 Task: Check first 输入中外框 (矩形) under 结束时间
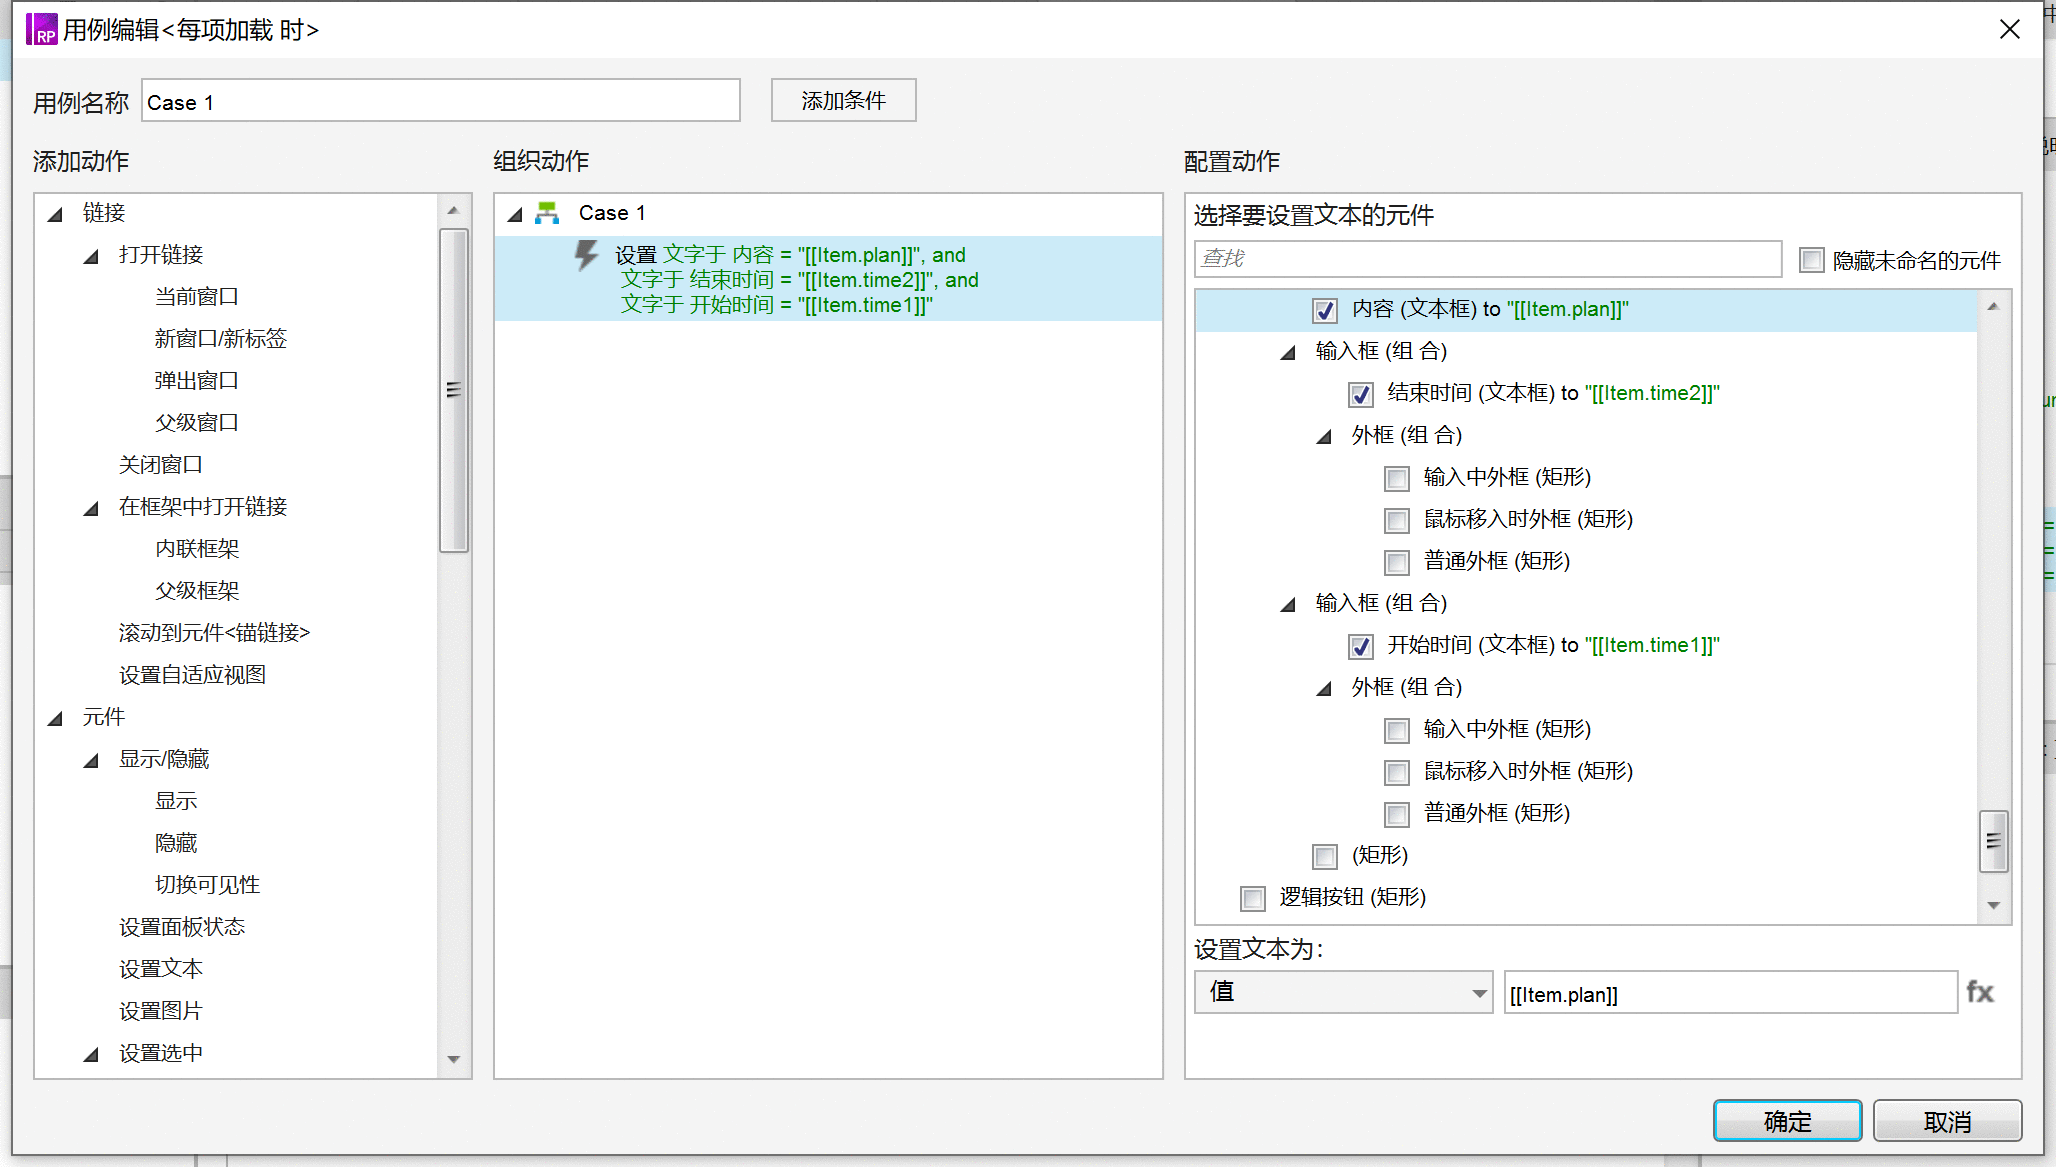(1397, 479)
